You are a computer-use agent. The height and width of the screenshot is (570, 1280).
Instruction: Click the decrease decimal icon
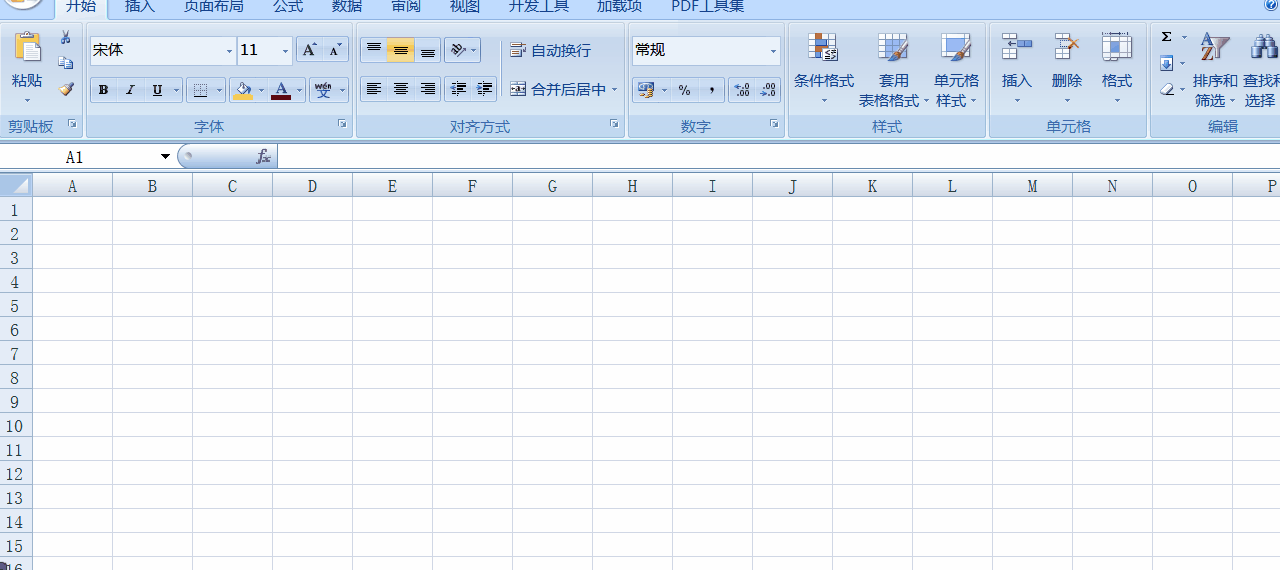coord(768,90)
